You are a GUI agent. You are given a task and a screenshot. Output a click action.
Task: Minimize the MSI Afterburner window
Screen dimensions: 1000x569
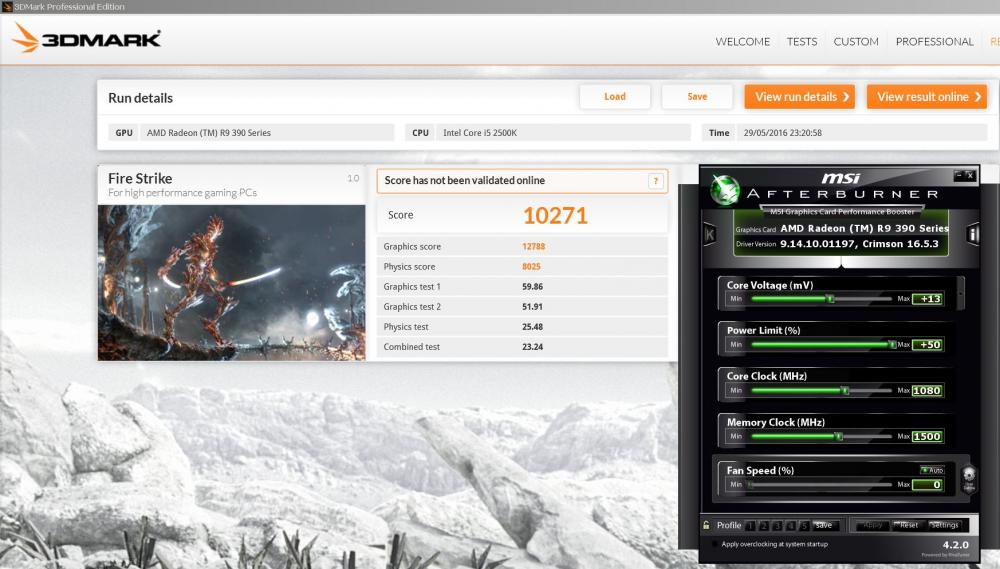click(959, 175)
